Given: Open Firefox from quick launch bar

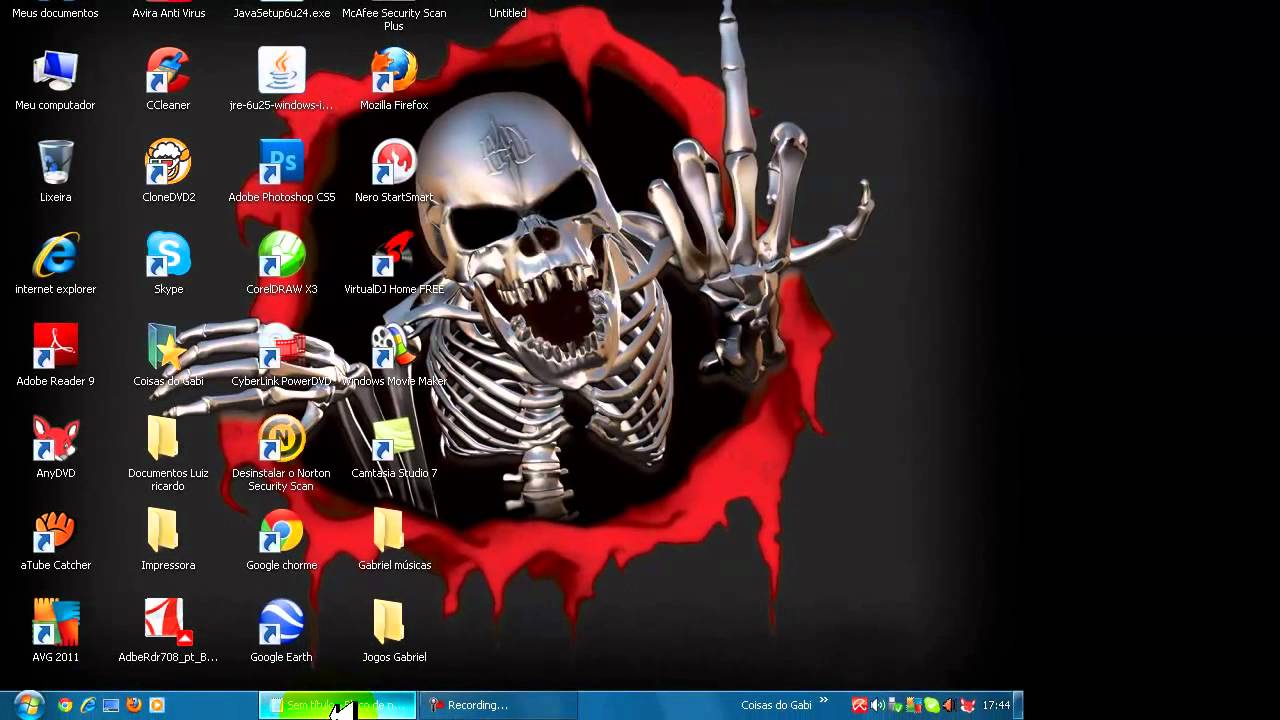Looking at the screenshot, I should pos(134,705).
